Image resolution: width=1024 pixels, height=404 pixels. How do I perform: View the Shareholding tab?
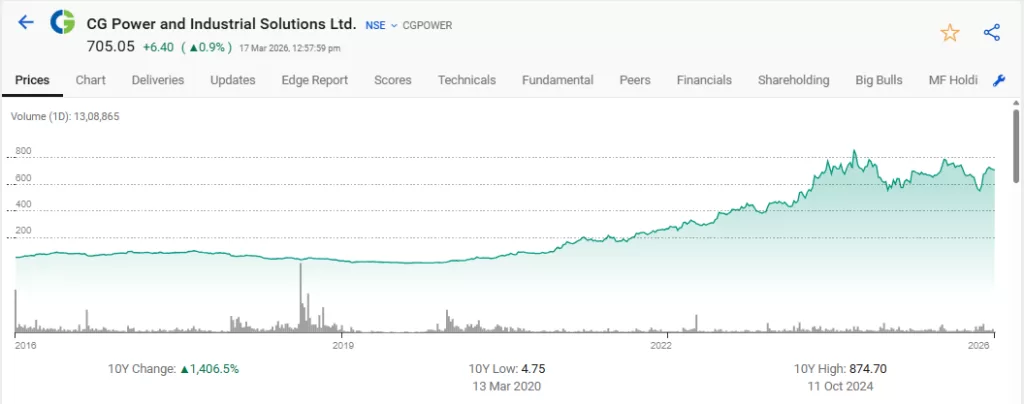(x=794, y=80)
